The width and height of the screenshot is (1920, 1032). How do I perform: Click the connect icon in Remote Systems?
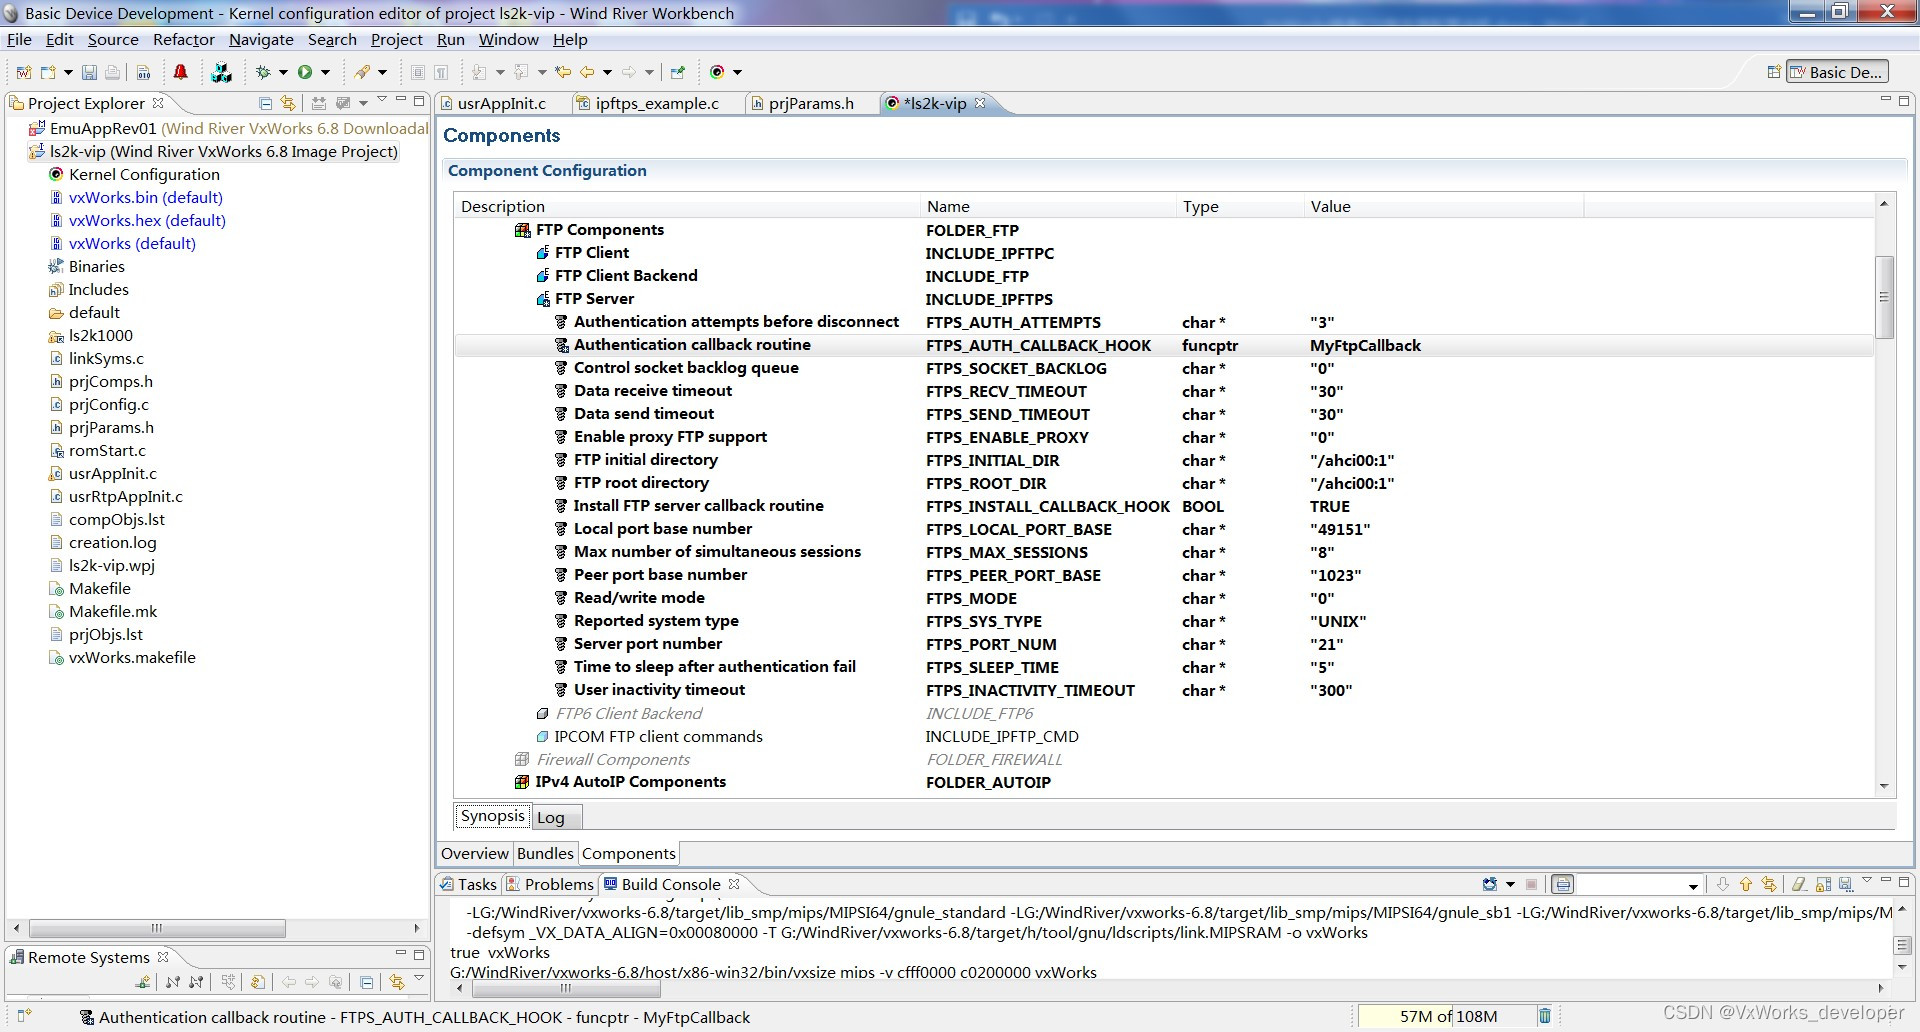coord(173,982)
